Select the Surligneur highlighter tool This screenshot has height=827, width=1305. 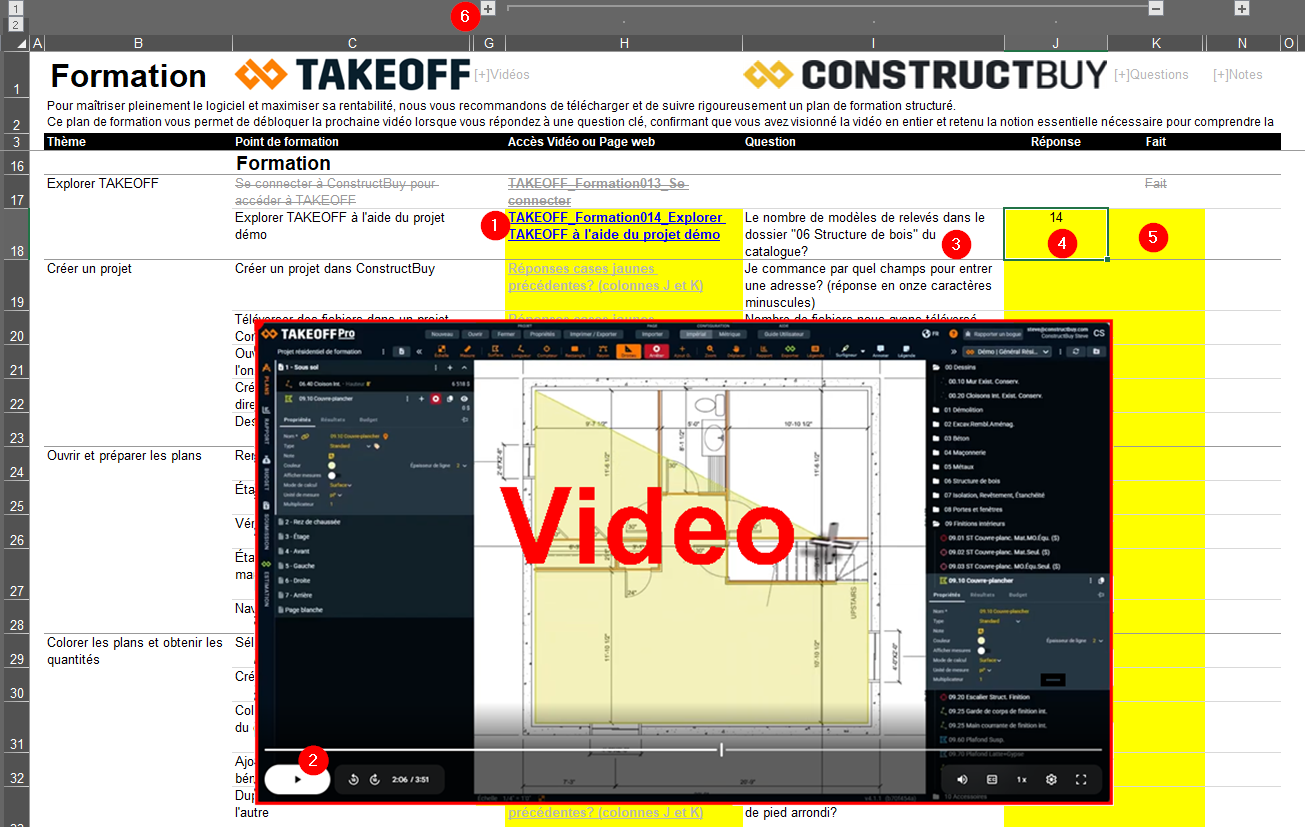point(846,352)
